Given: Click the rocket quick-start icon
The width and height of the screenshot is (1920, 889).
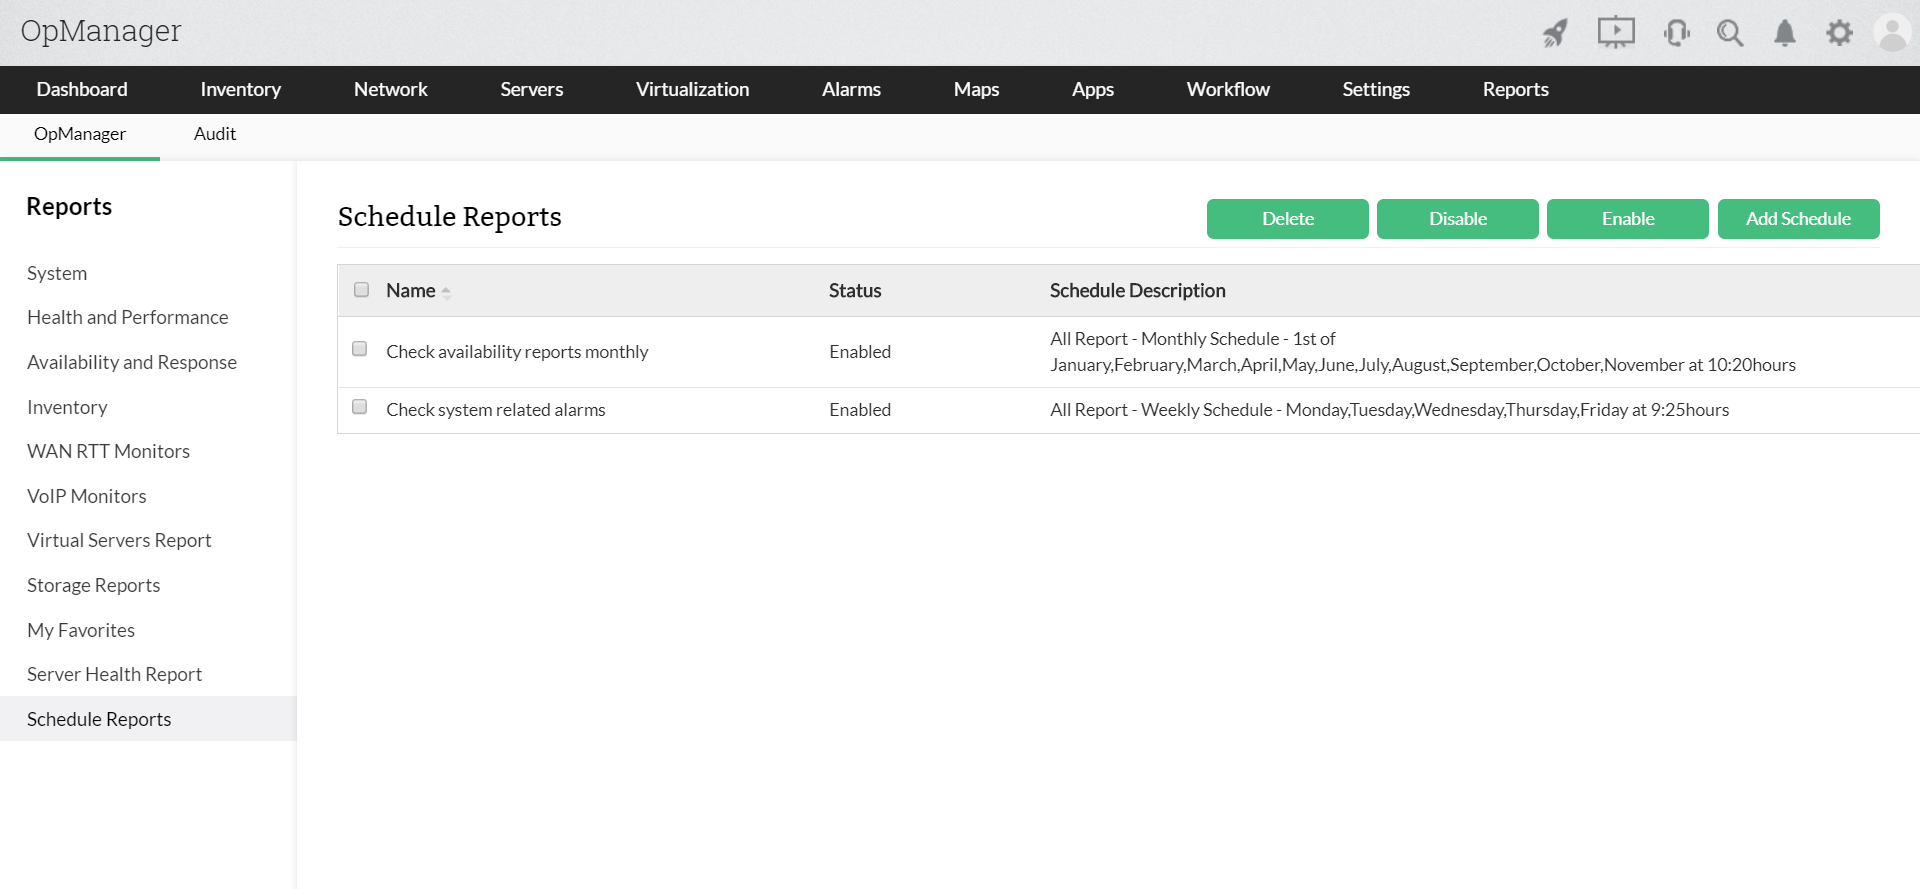Looking at the screenshot, I should 1555,33.
